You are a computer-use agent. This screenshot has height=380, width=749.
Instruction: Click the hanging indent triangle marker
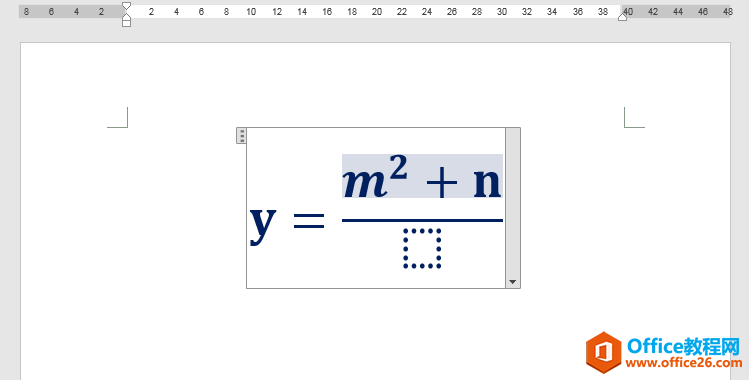point(126,16)
